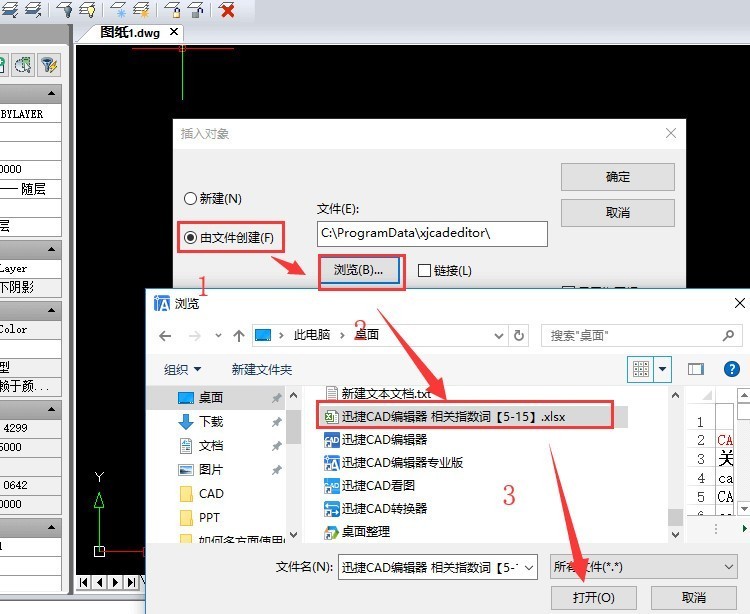Viewport: 750px width, 614px height.
Task: Go back in the browse dialog
Action: pos(165,336)
